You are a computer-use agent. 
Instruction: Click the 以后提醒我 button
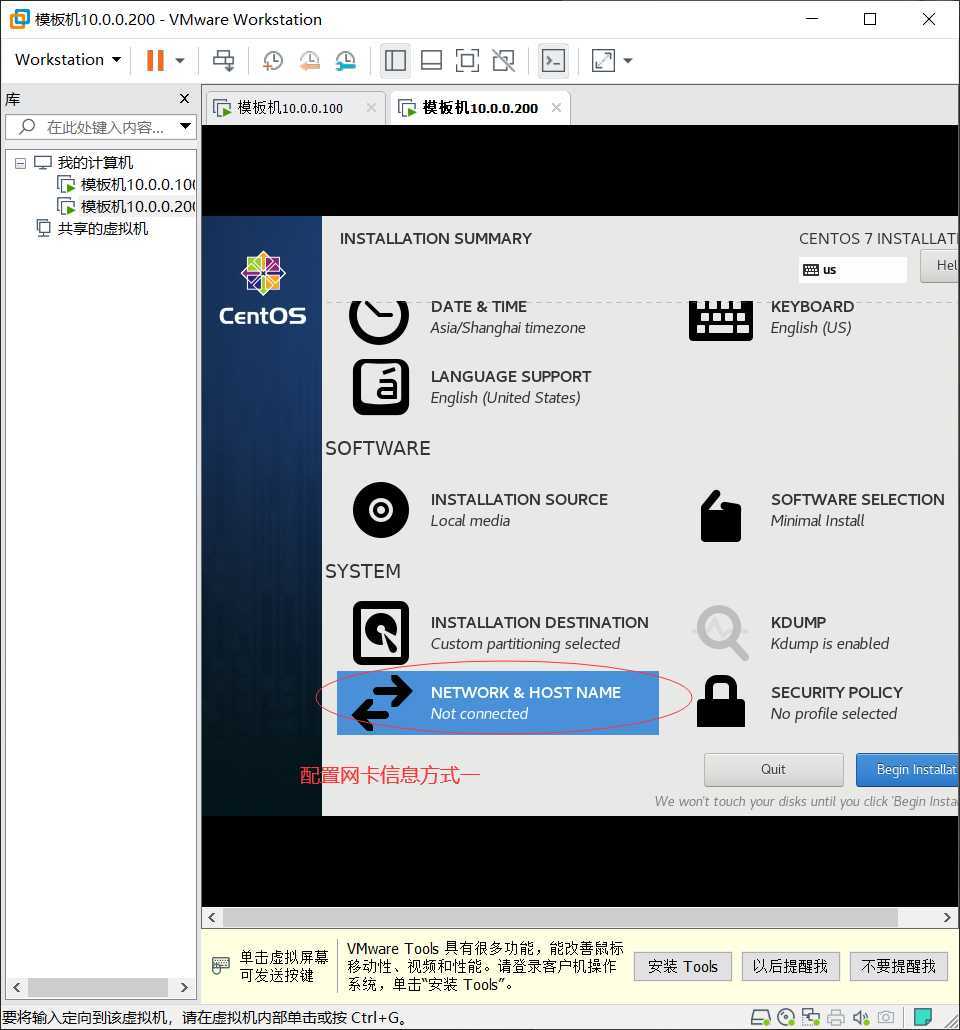pyautogui.click(x=790, y=966)
